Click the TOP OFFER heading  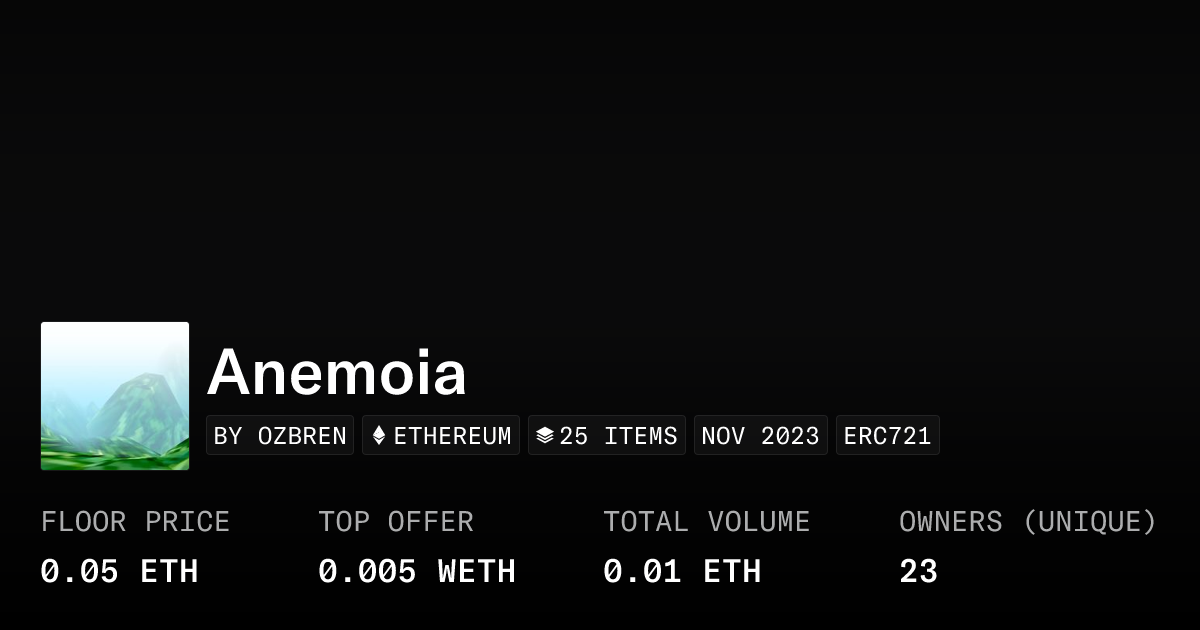[396, 522]
